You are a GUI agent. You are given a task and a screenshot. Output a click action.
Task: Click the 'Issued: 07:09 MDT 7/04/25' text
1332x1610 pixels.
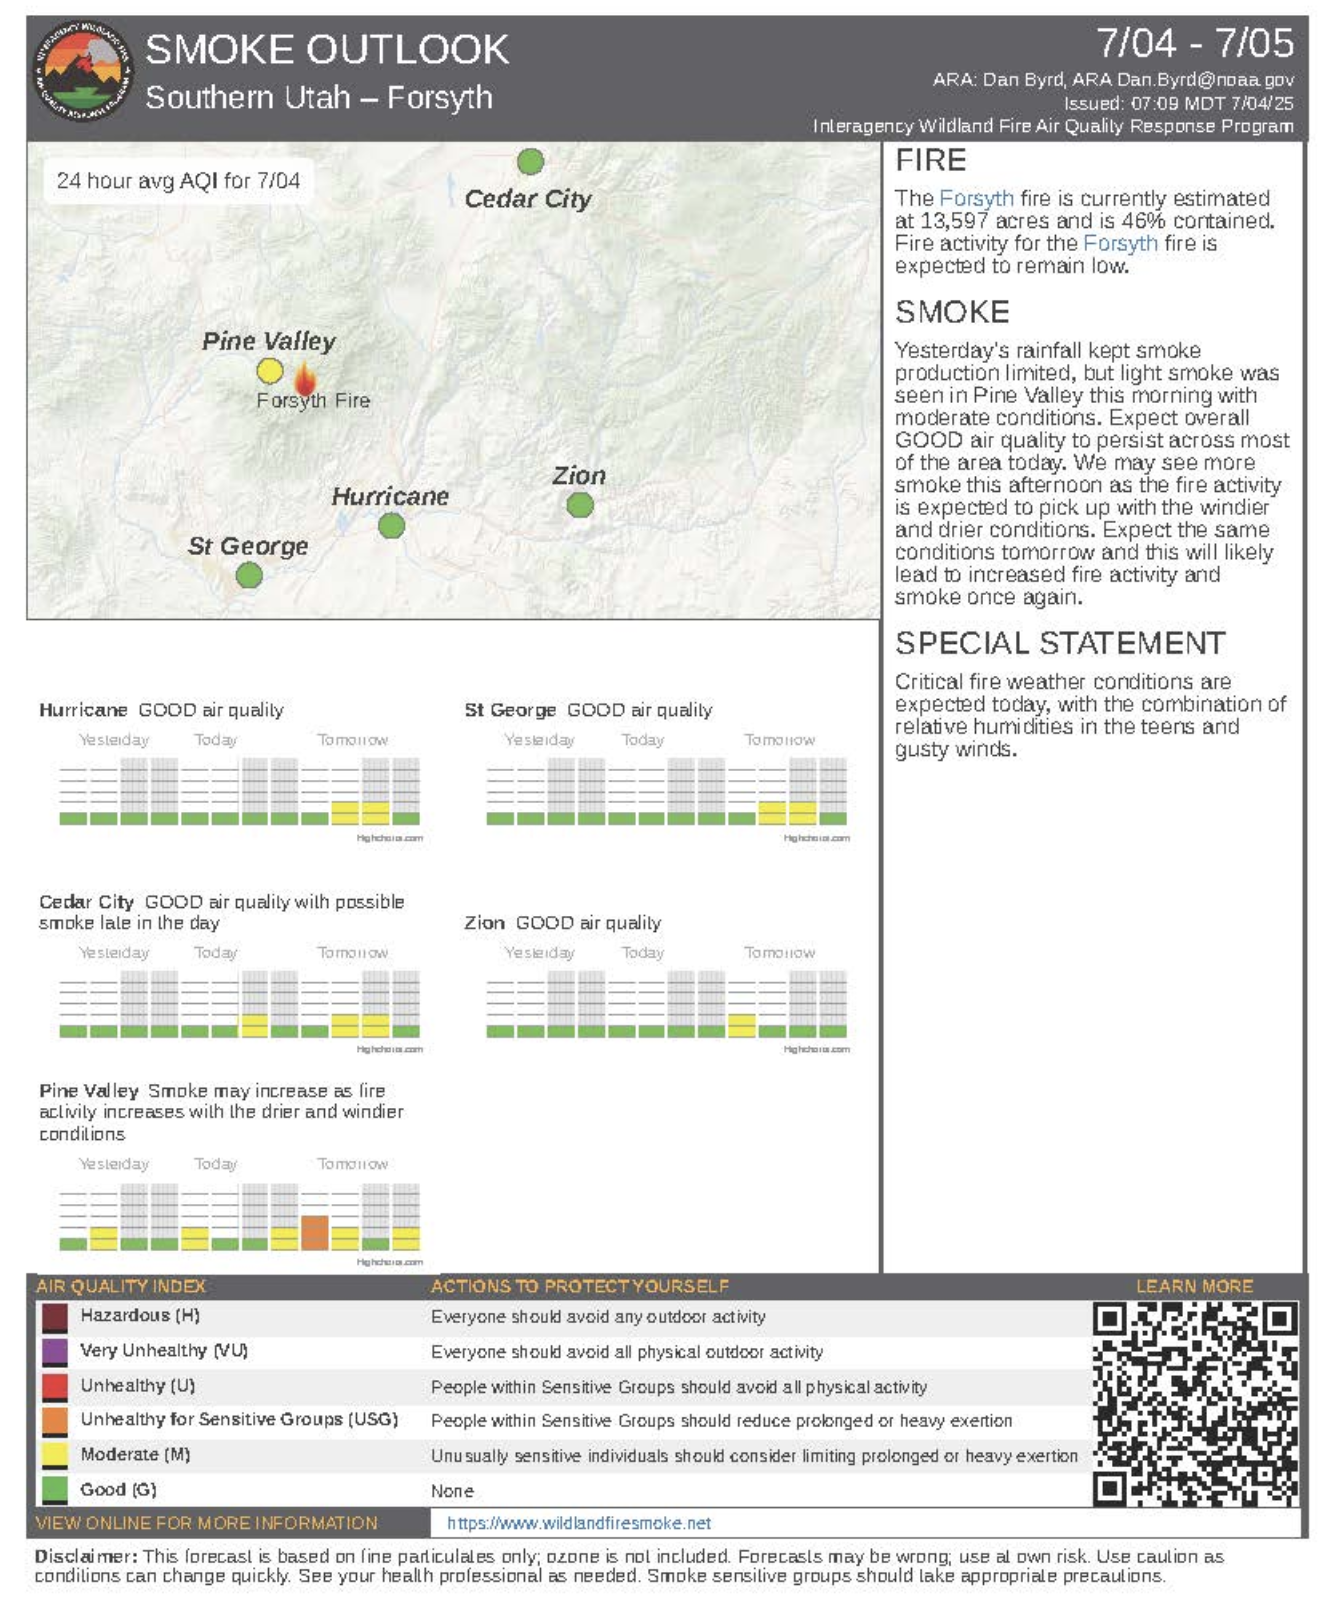[1179, 103]
